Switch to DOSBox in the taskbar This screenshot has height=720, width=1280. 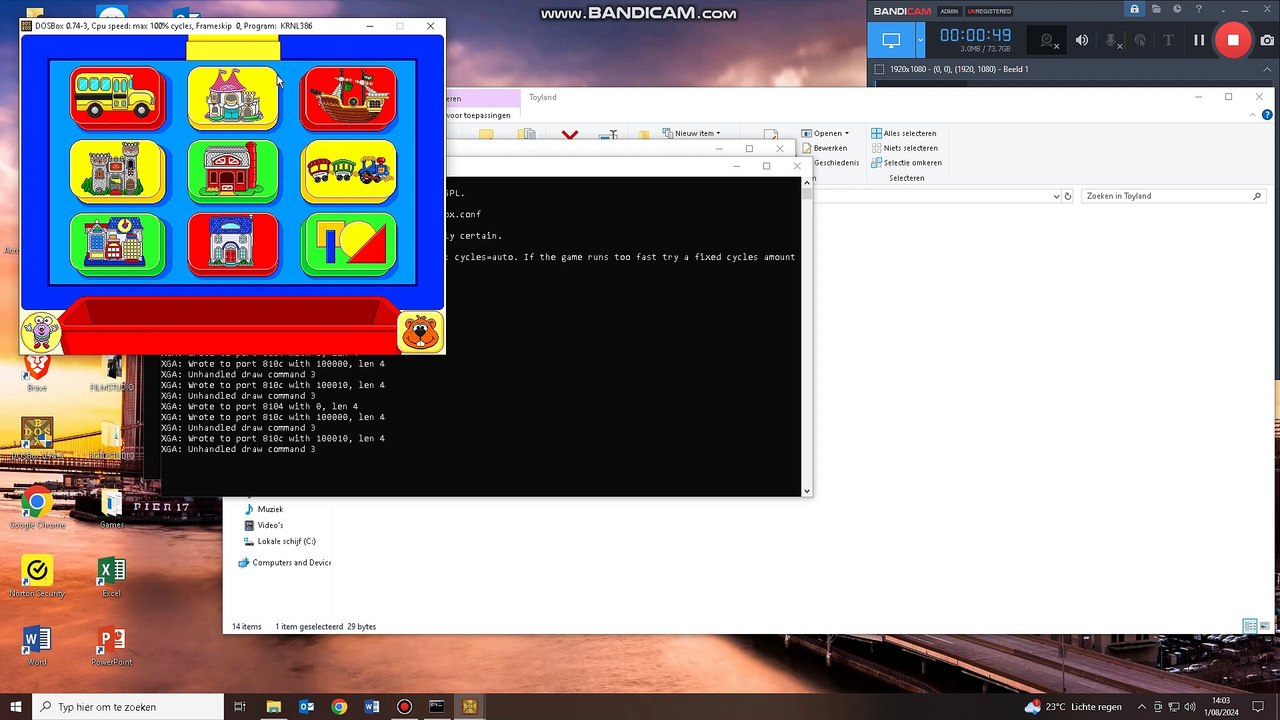pos(469,706)
